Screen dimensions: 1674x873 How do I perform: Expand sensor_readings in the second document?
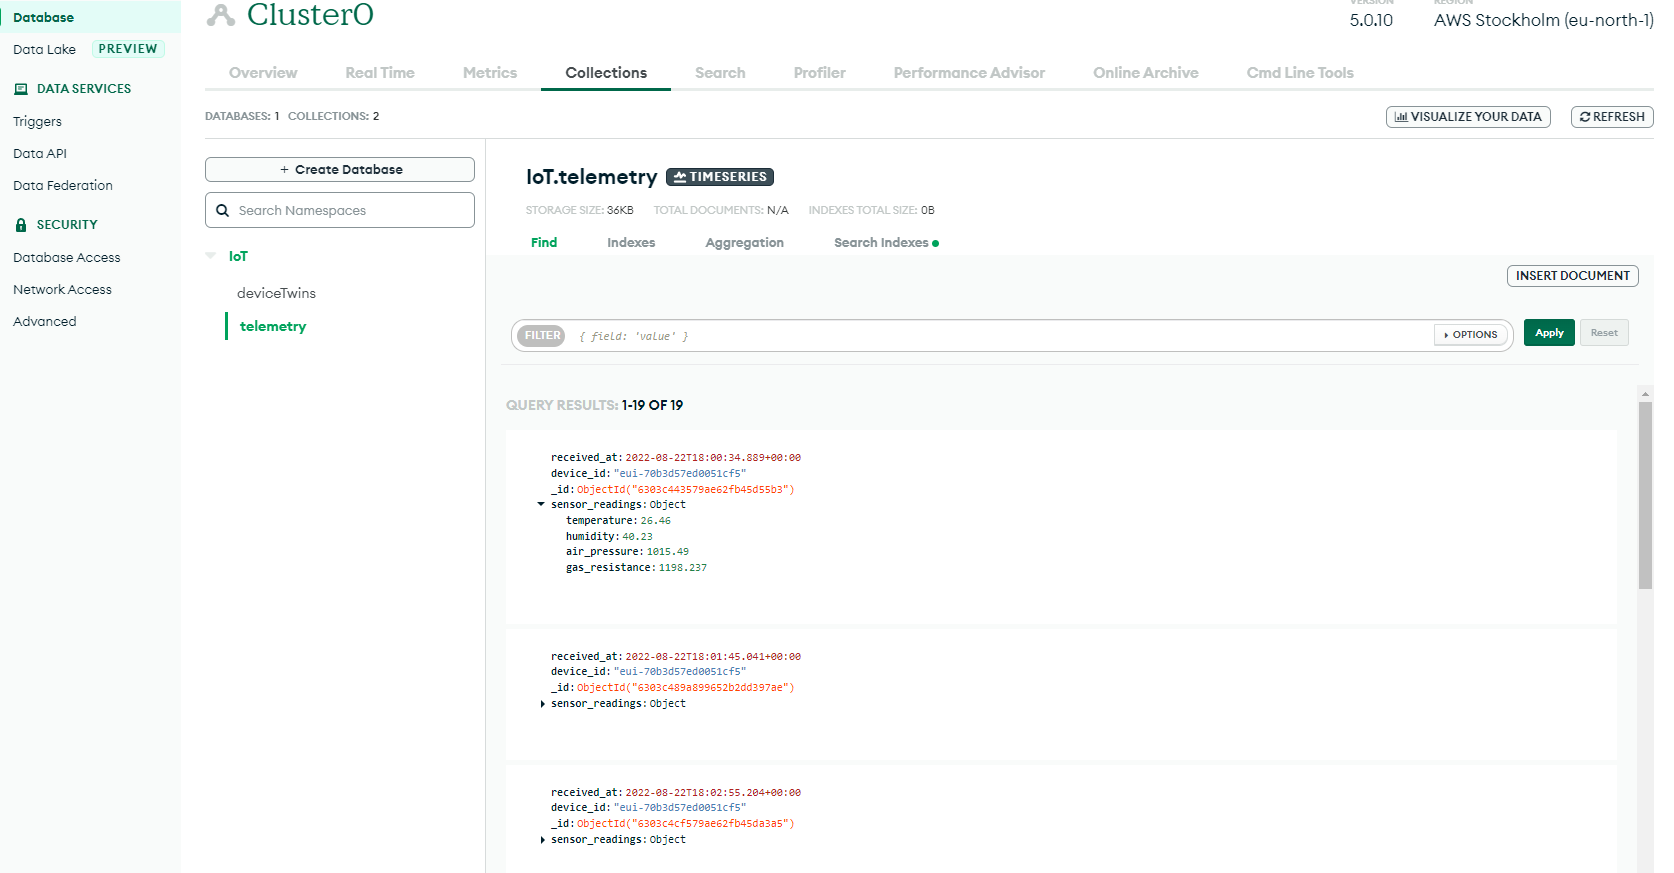pos(542,704)
